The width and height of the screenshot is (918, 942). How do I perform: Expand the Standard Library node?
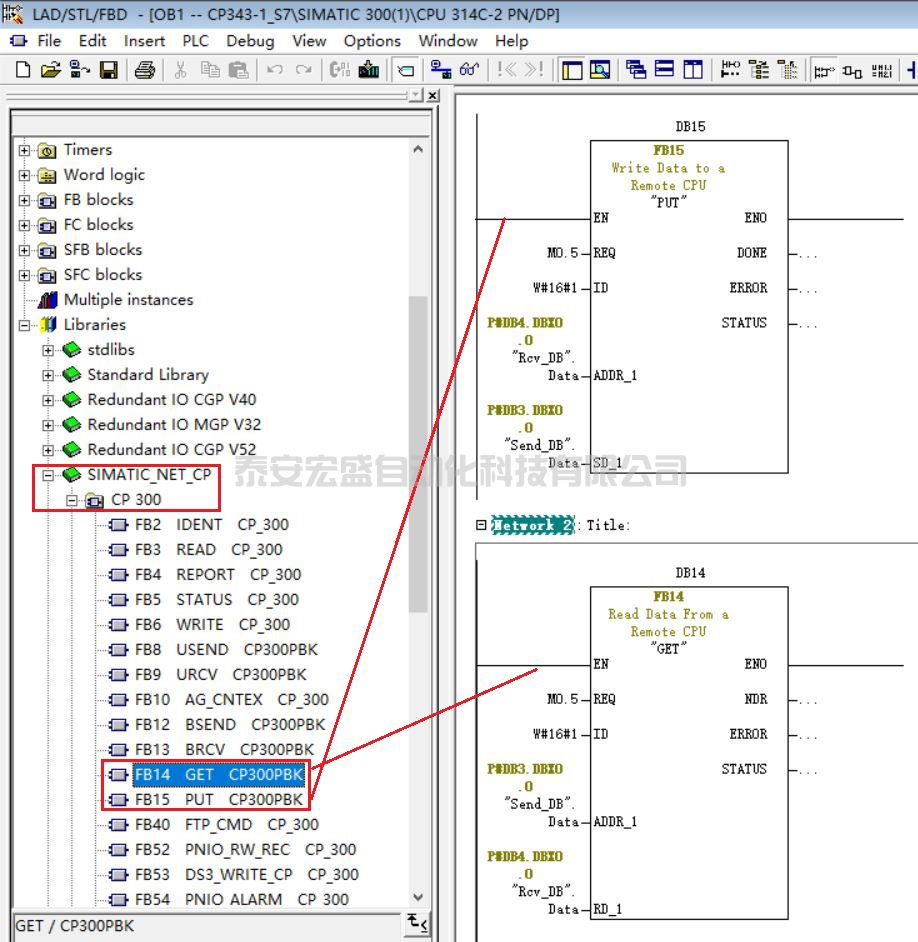pos(48,375)
